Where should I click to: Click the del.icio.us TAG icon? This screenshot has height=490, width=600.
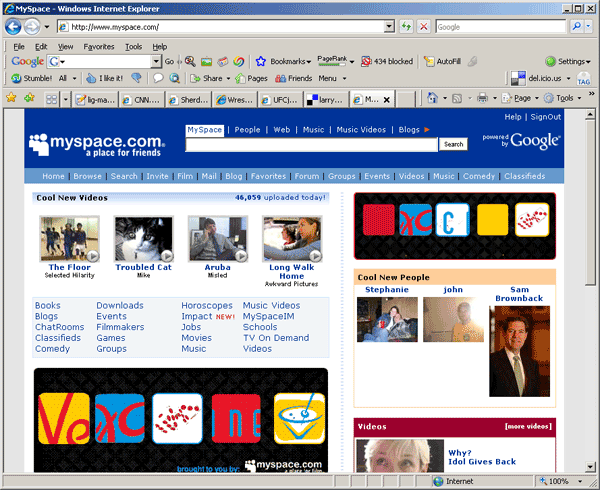tap(584, 78)
